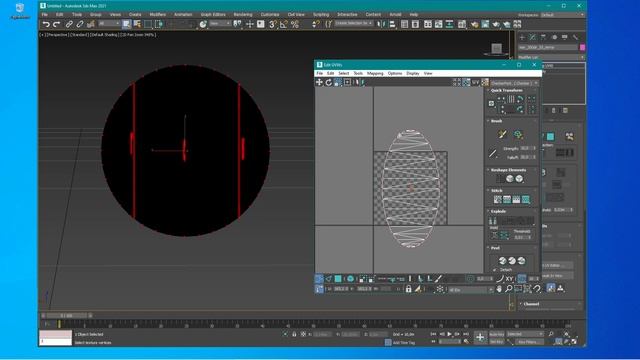This screenshot has height=360, width=640.
Task: Enable Vertex sub-object mode in Edit UVWs
Action: pos(319,279)
